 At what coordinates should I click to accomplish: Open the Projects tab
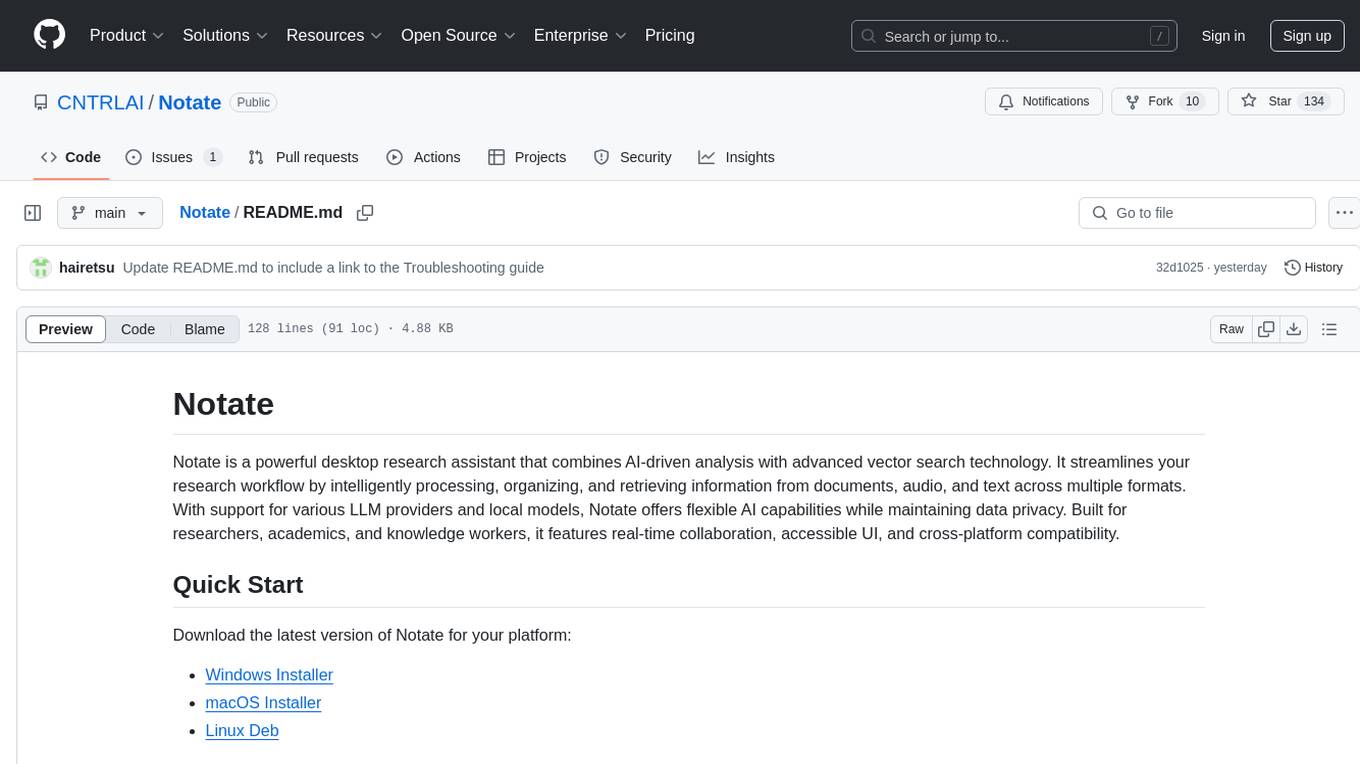(x=527, y=157)
